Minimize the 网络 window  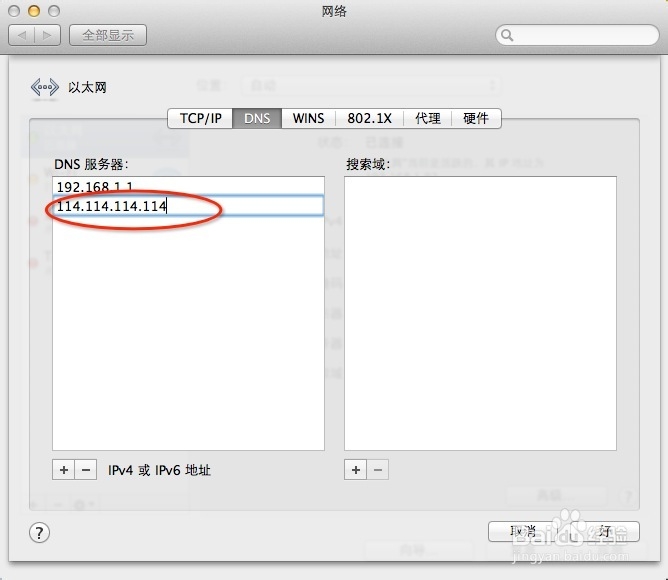pos(34,11)
